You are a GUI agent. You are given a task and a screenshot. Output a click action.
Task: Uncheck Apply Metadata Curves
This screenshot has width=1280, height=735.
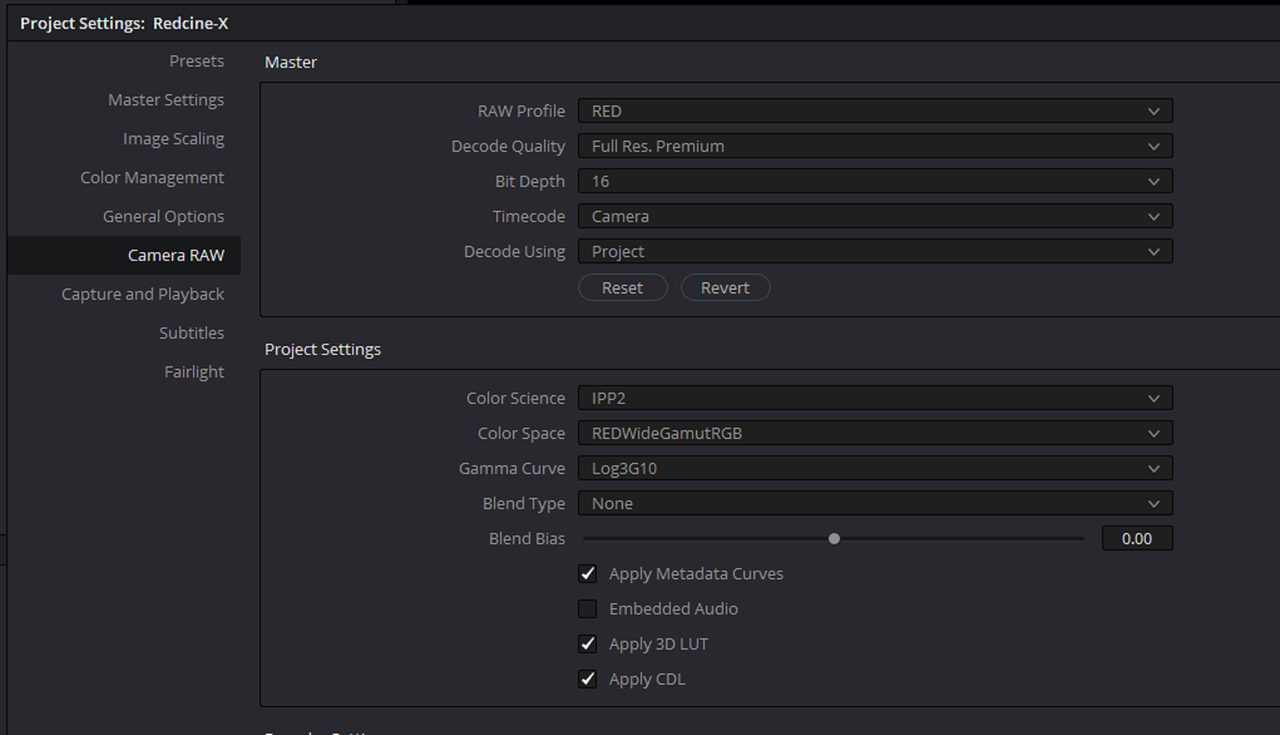click(587, 574)
